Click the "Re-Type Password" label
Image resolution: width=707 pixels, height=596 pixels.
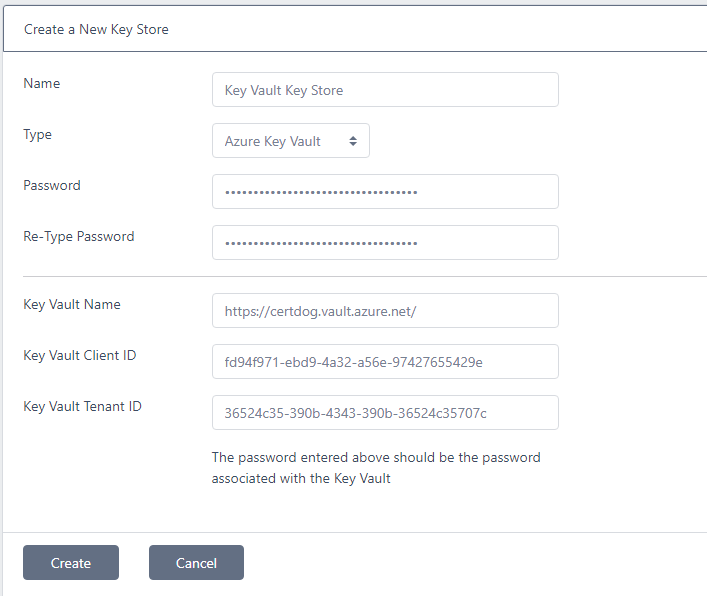click(x=79, y=237)
